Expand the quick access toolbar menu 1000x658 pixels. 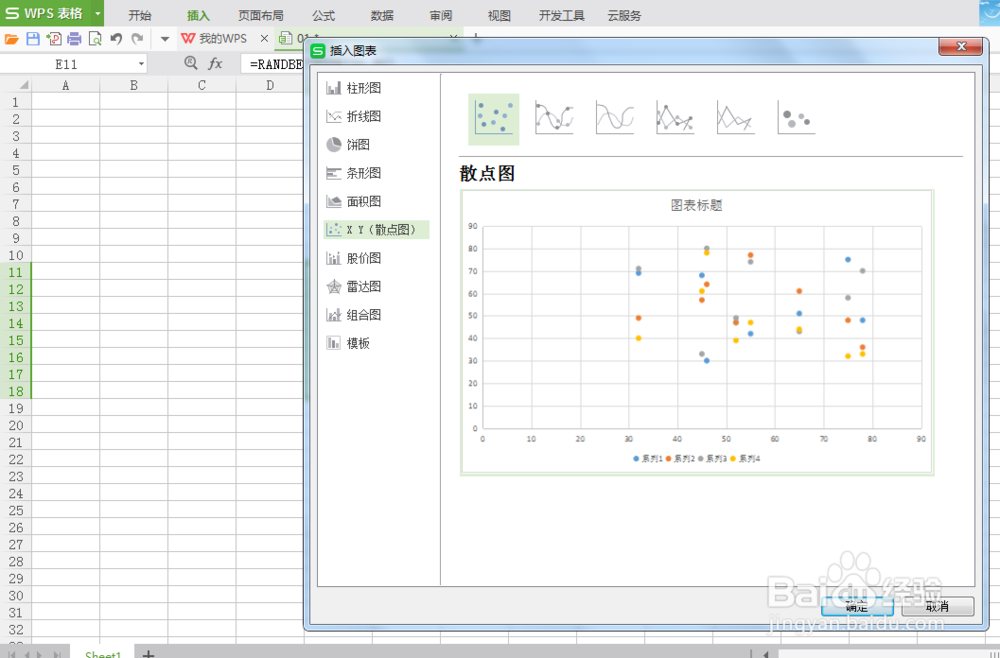click(164, 38)
